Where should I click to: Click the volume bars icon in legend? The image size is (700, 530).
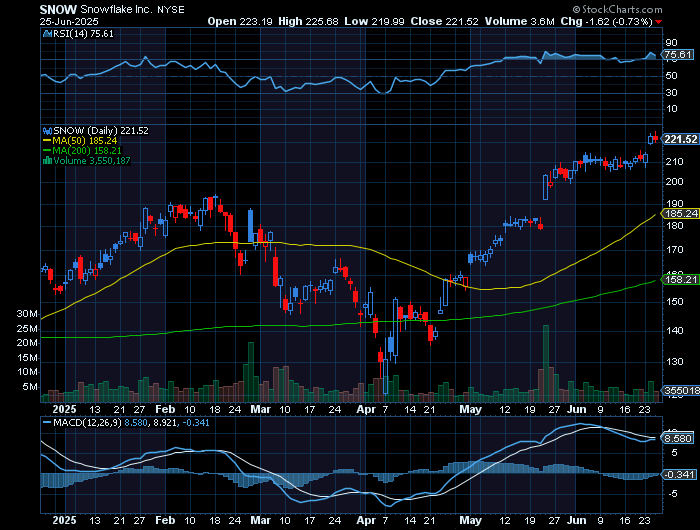click(47, 161)
